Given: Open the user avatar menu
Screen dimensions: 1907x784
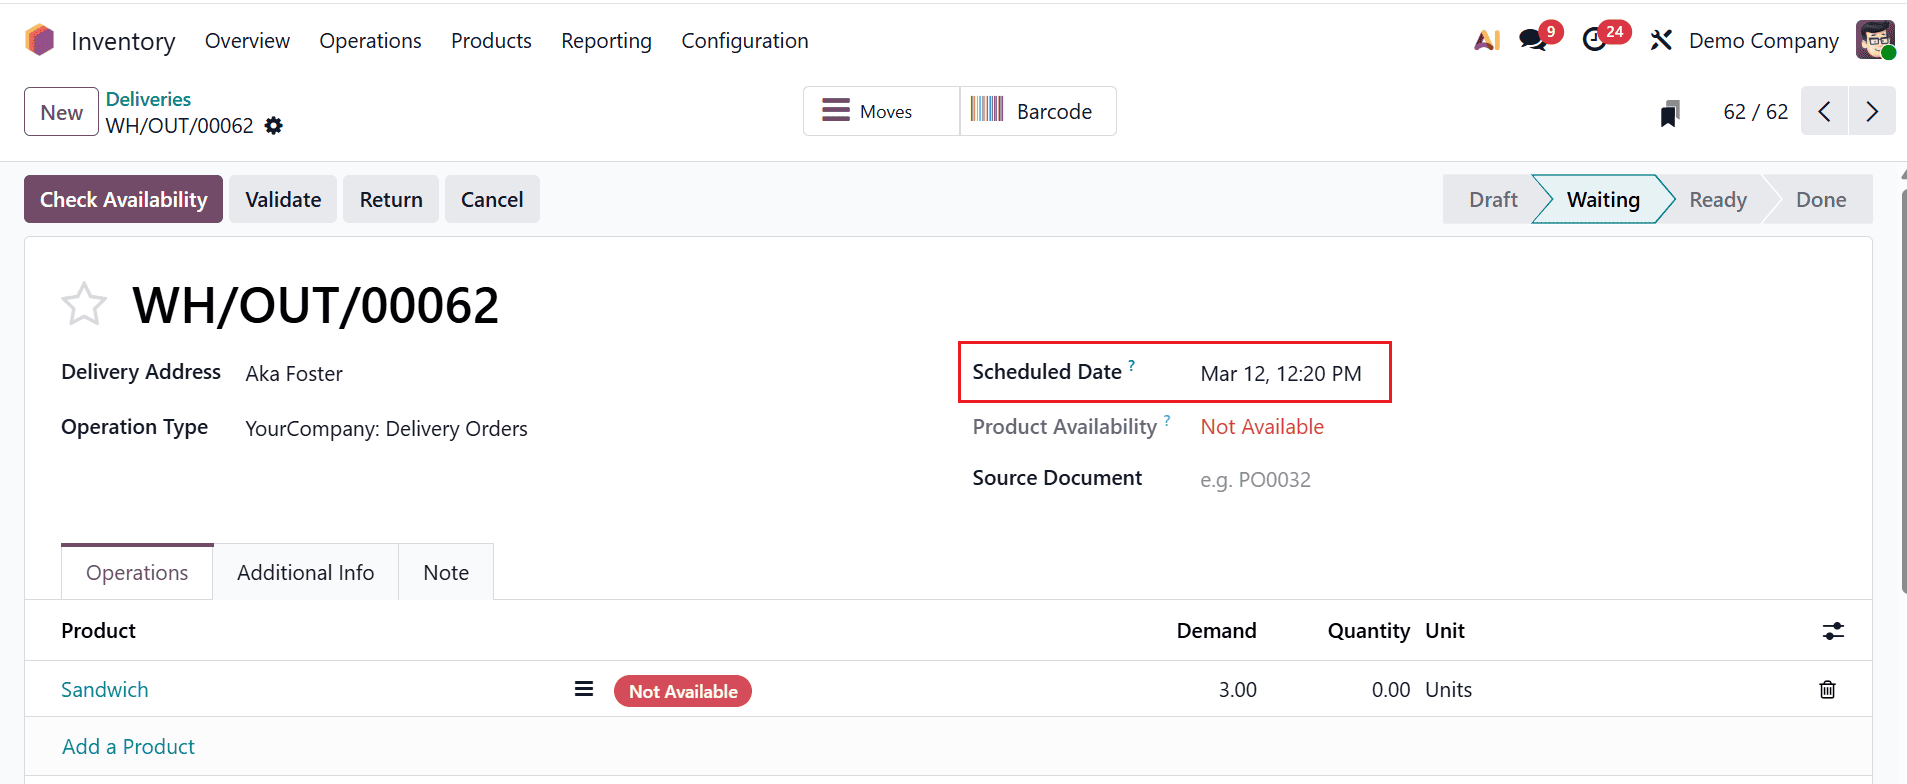Looking at the screenshot, I should point(1875,40).
